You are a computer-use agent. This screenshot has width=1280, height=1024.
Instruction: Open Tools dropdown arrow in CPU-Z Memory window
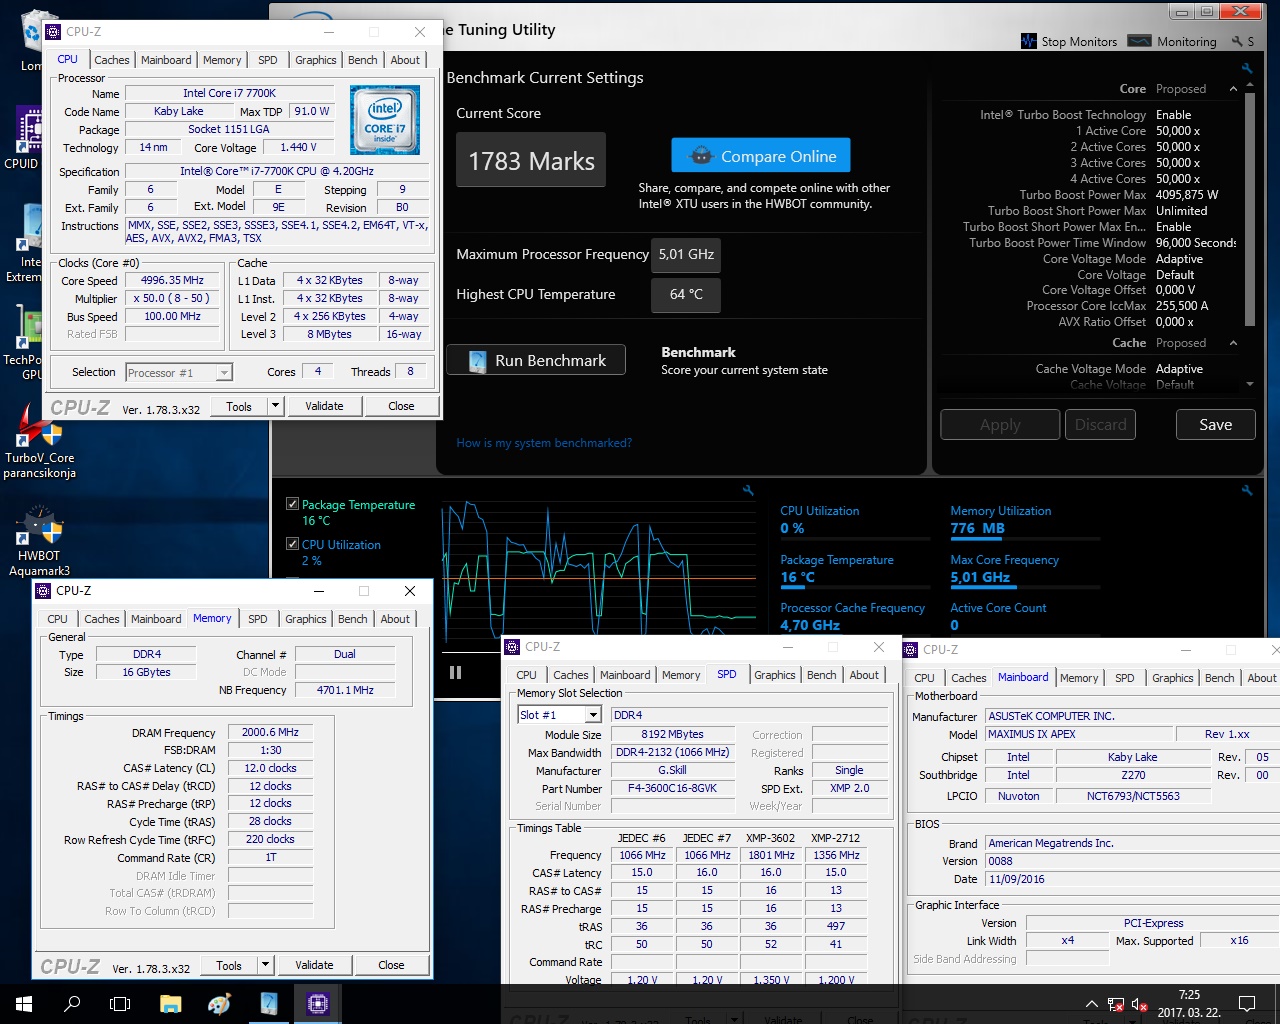[265, 965]
